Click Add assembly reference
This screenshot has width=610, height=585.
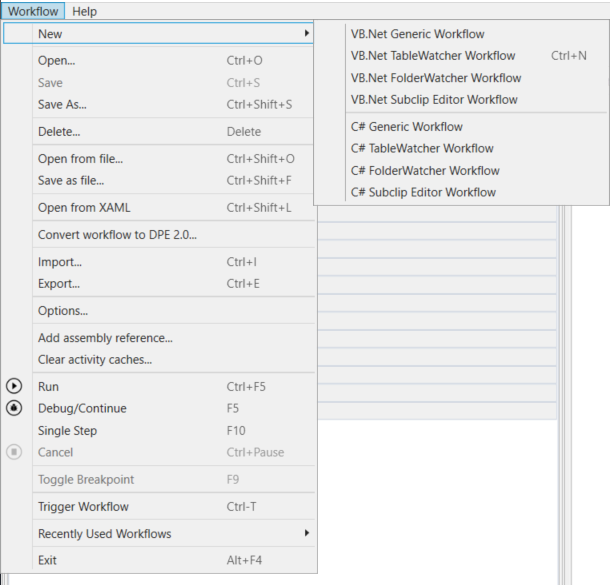pos(105,338)
